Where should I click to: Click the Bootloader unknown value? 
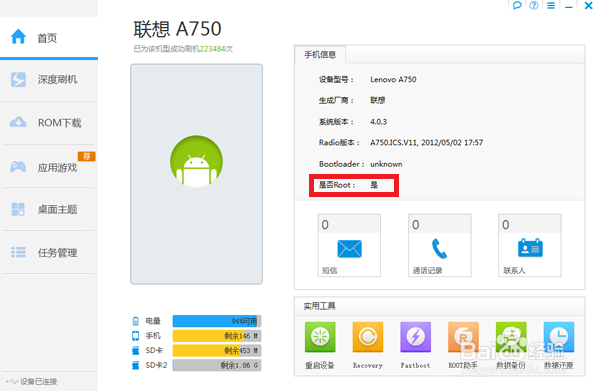(386, 164)
